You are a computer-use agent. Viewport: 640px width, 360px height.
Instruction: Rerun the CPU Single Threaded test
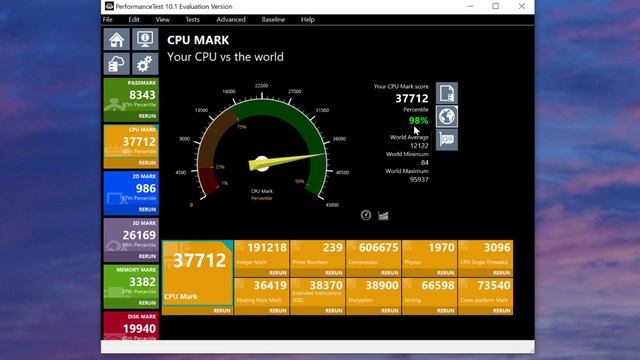[x=501, y=273]
